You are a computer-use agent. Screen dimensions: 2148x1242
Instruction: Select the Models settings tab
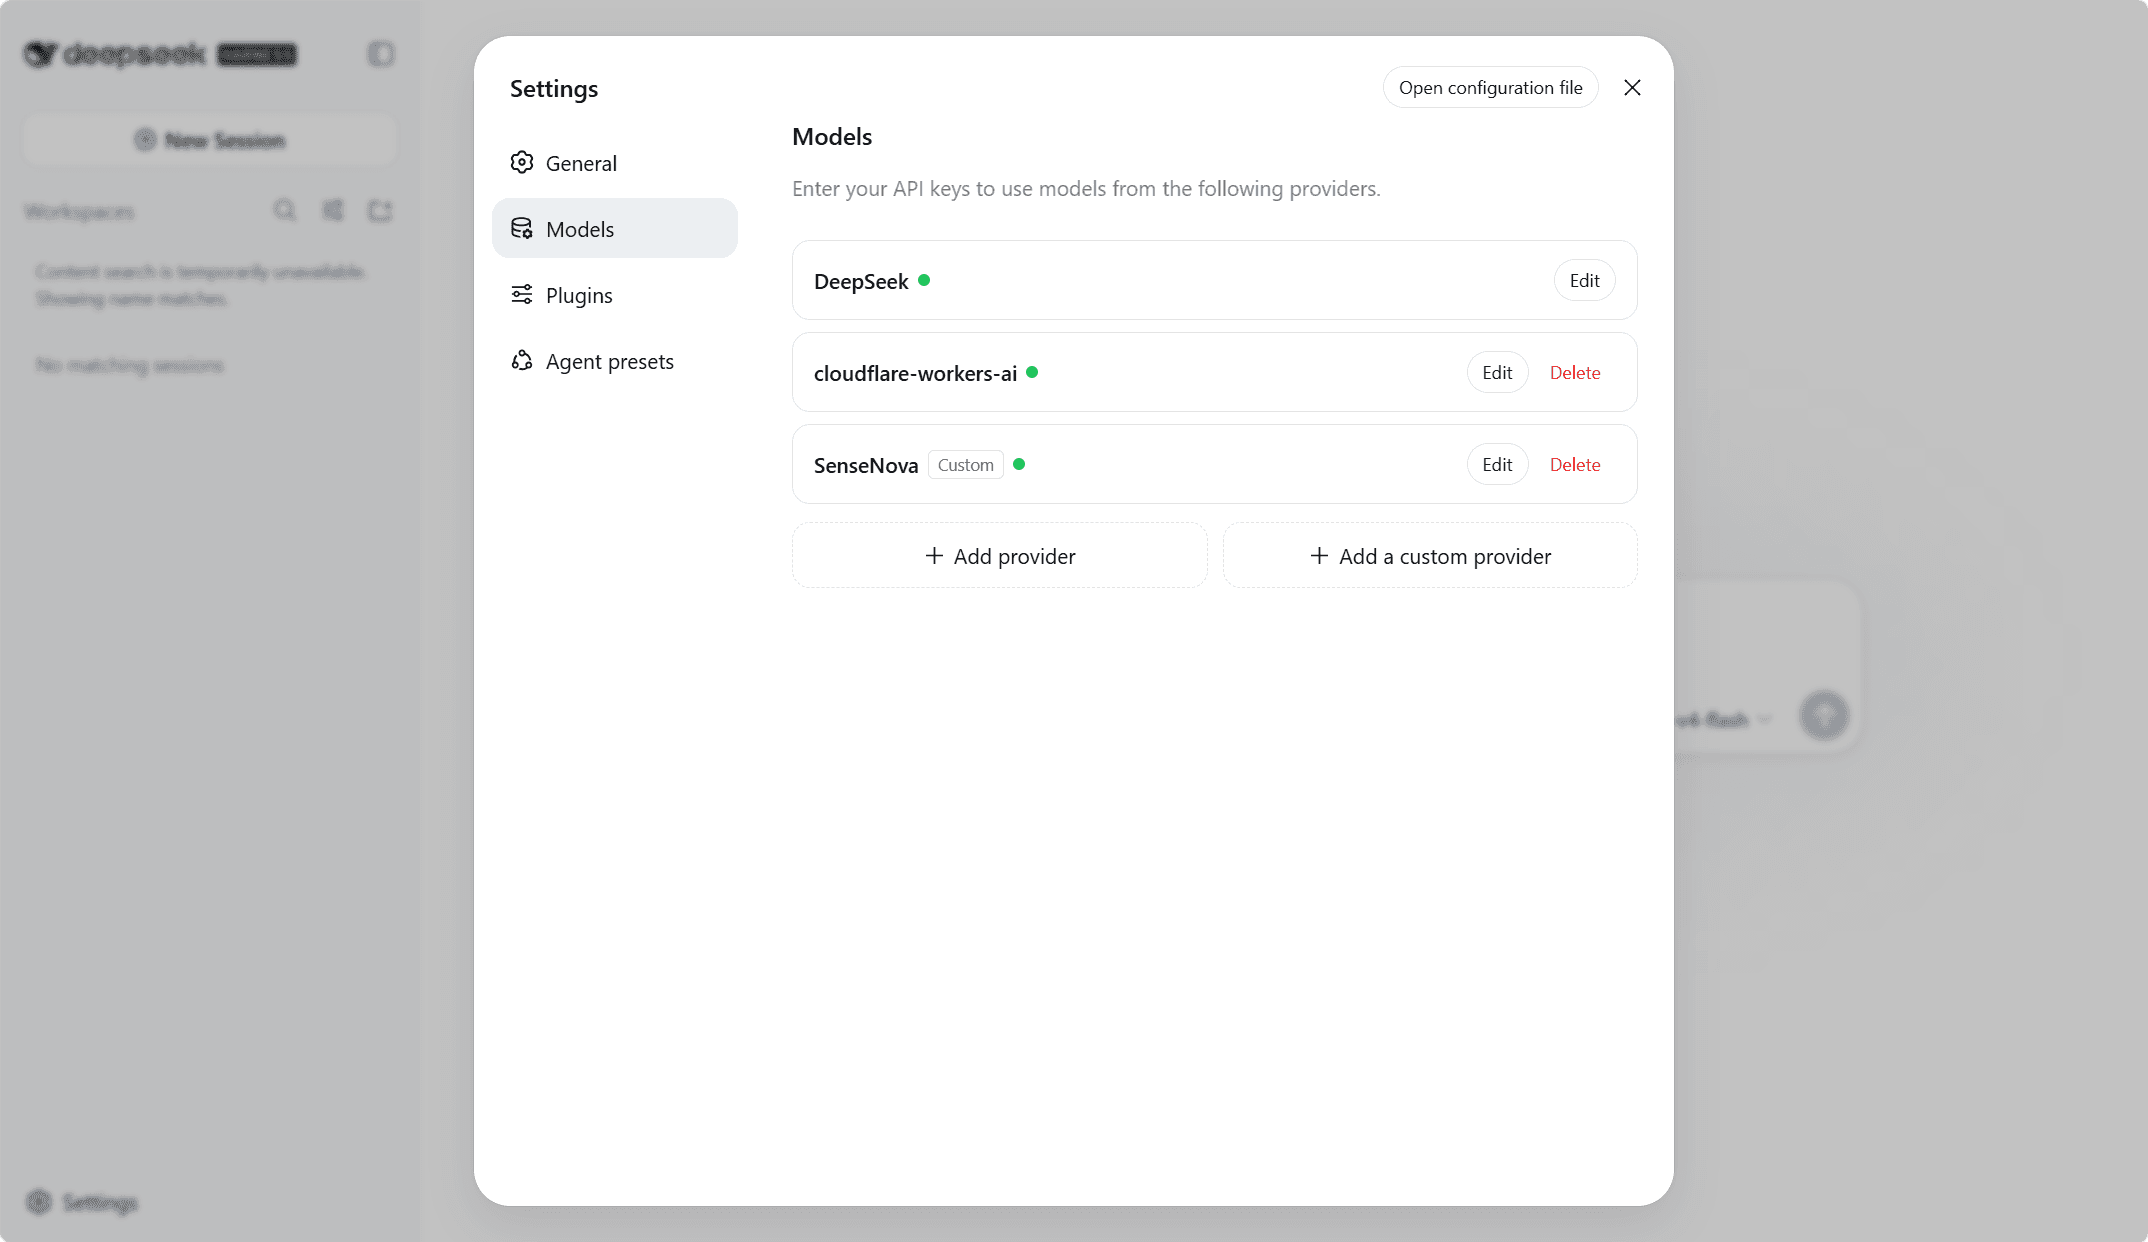[x=615, y=229]
